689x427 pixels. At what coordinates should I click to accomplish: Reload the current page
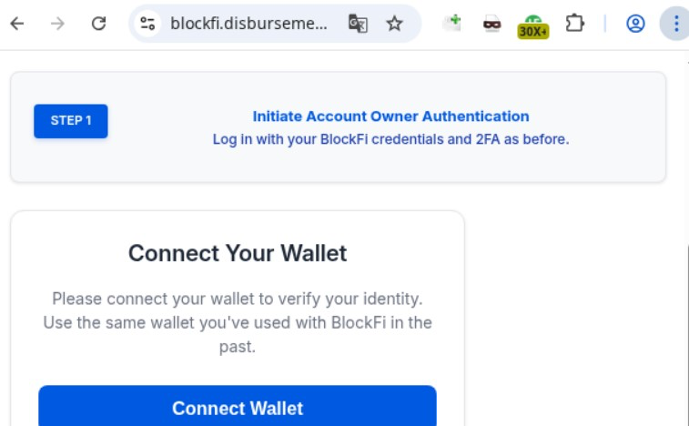pyautogui.click(x=98, y=23)
